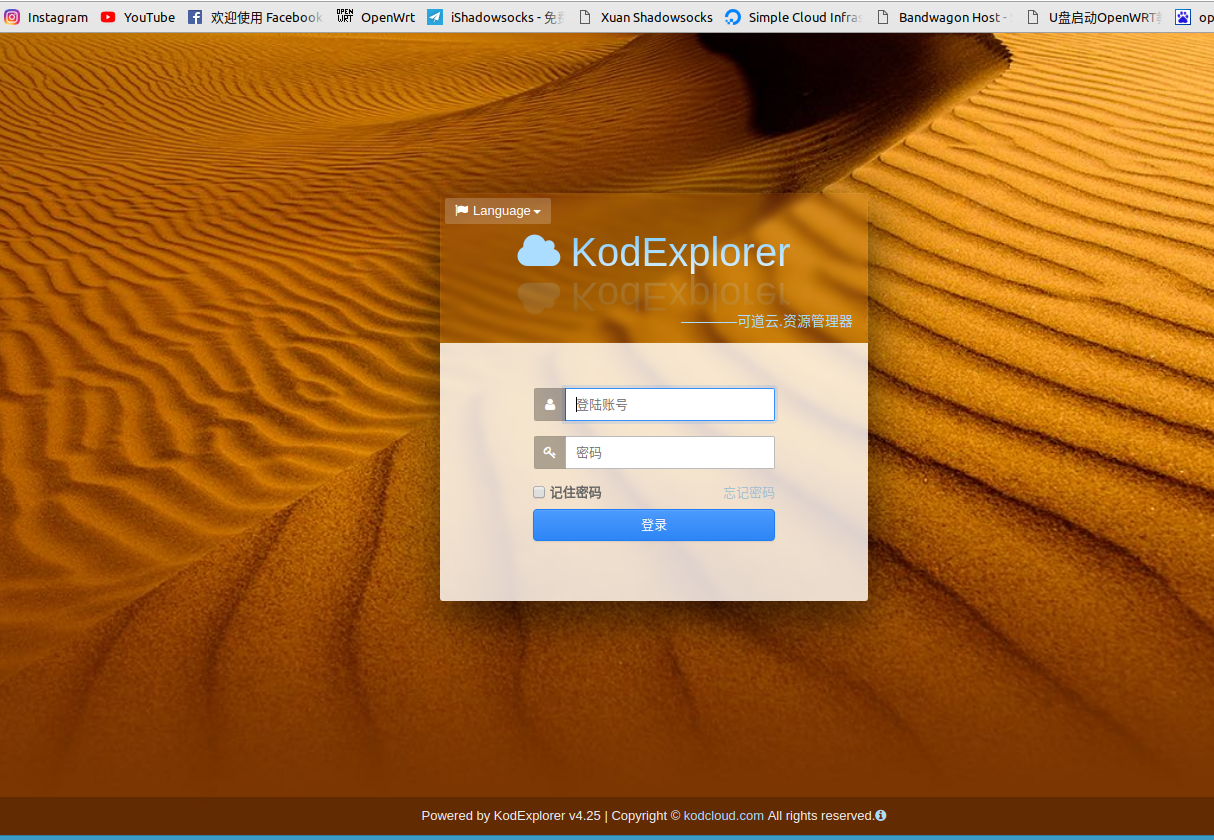Click the Instagram favicon in bookmarks bar

pos(12,17)
